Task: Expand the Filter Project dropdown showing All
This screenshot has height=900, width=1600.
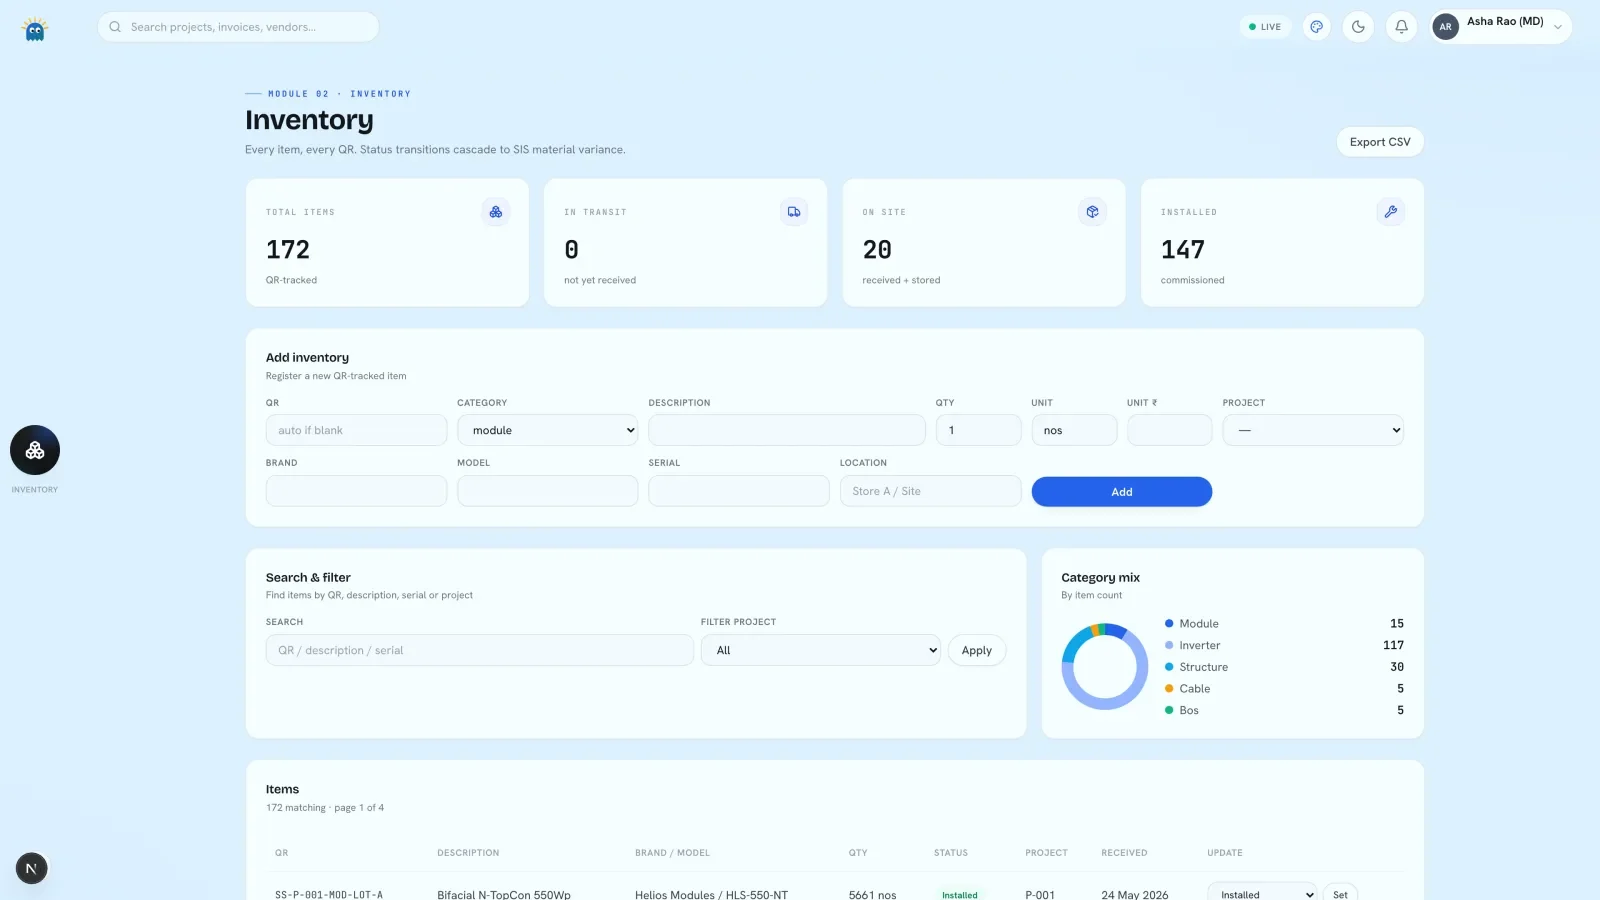Action: pos(821,650)
